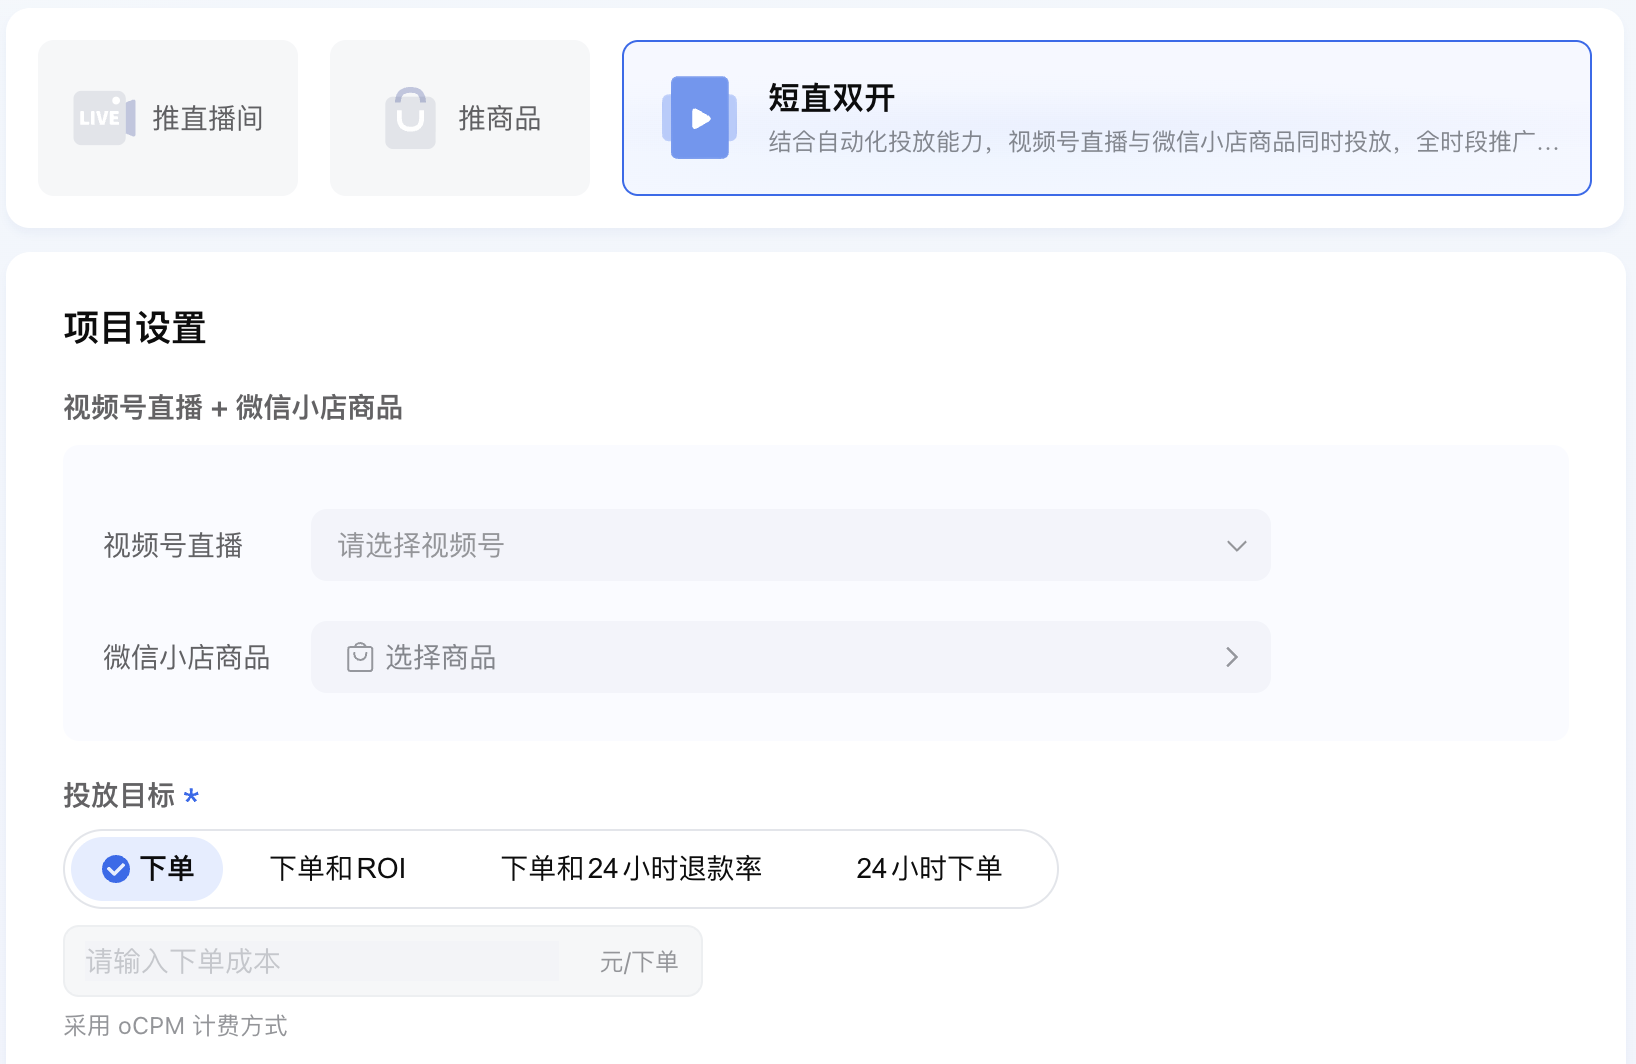The image size is (1636, 1064).
Task: Switch to the 推直播间 promotion type
Action: (x=167, y=117)
